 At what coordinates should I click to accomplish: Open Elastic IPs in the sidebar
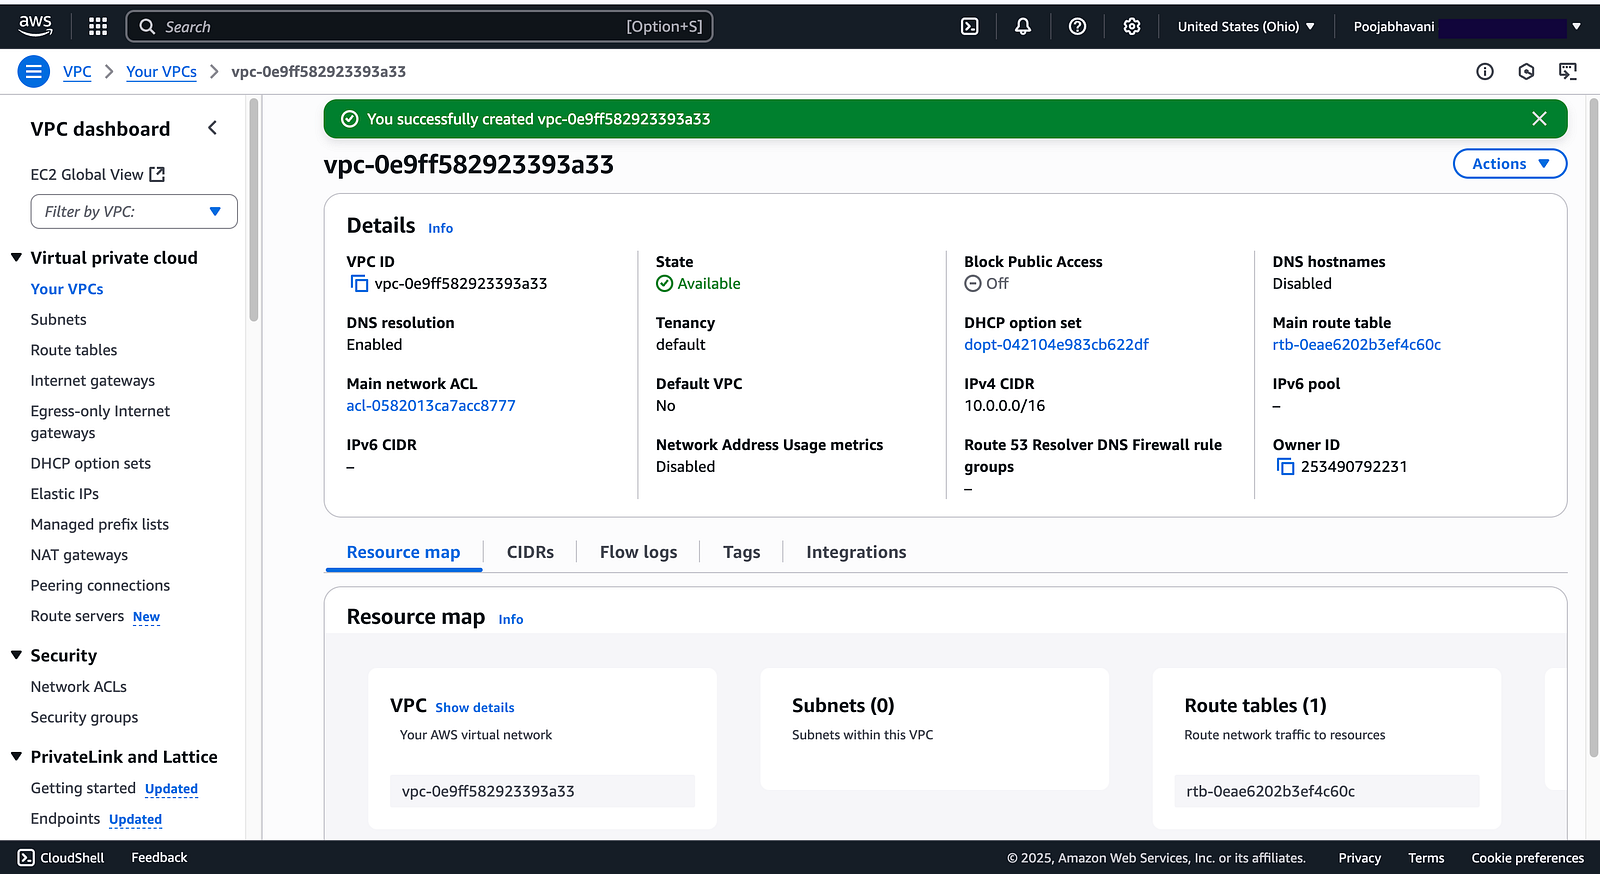[x=65, y=494]
